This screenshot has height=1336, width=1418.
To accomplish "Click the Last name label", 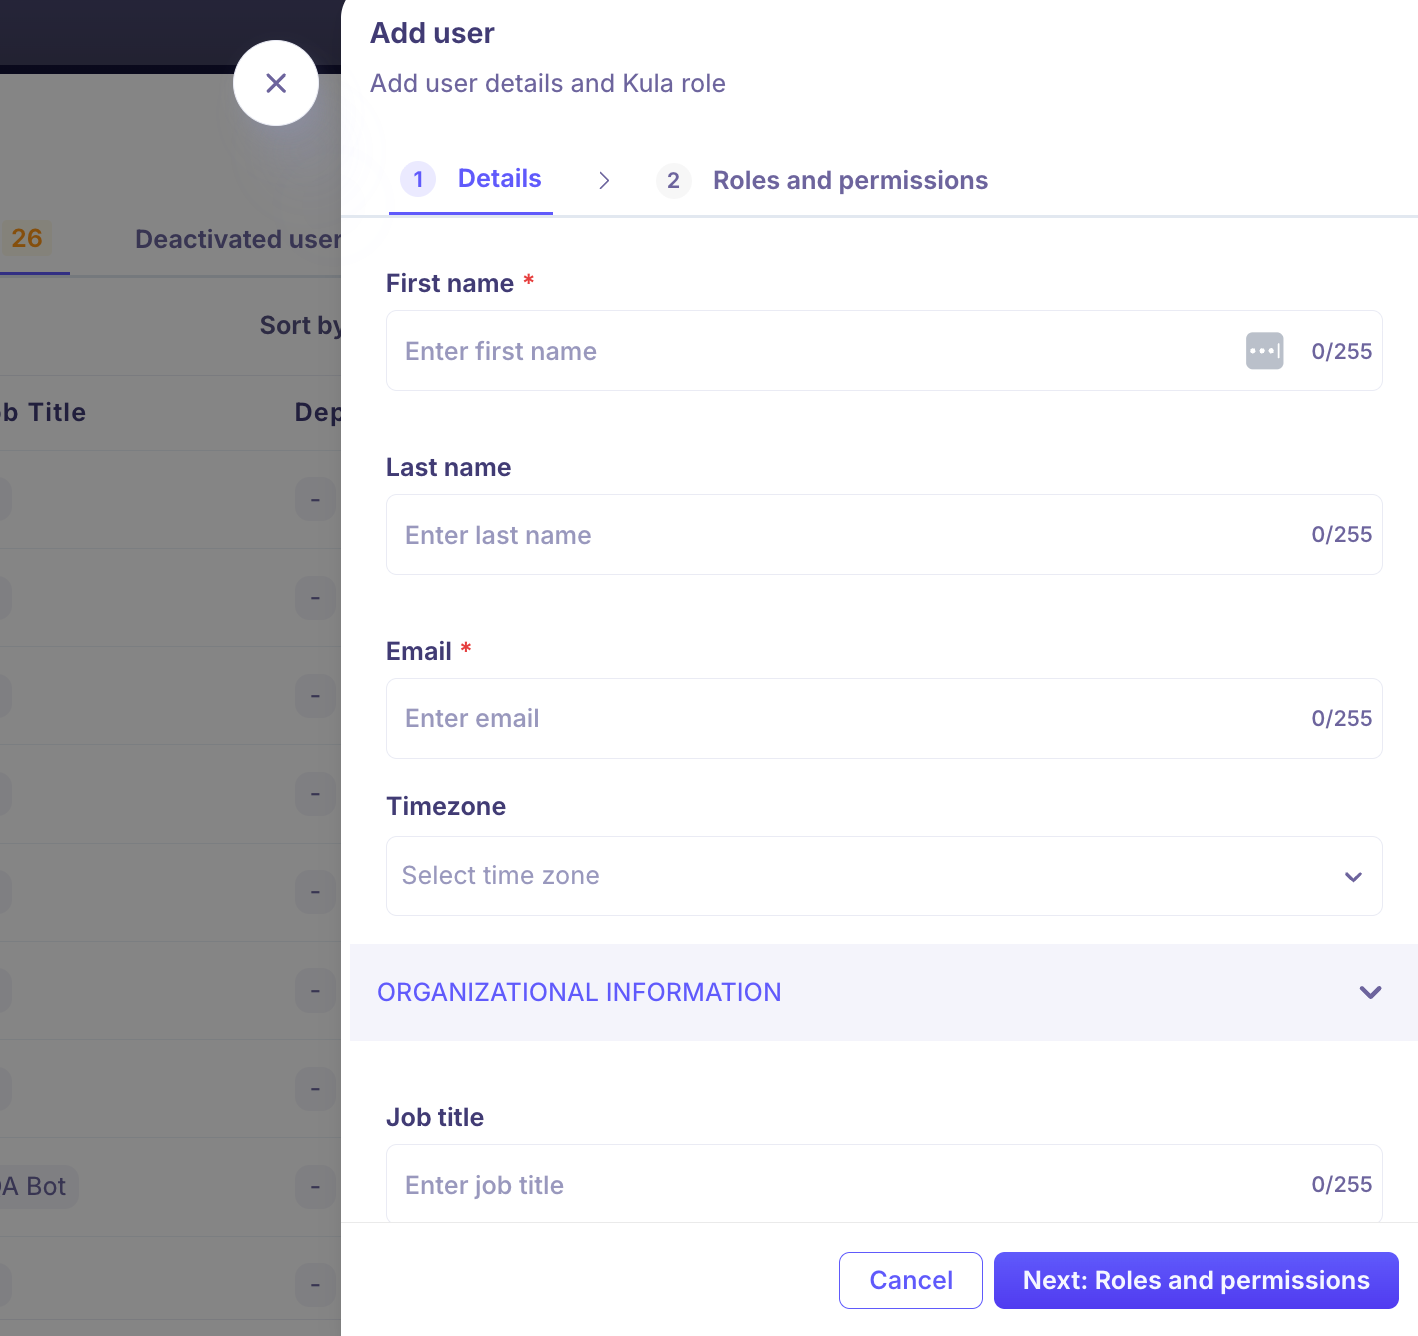I will tap(448, 467).
